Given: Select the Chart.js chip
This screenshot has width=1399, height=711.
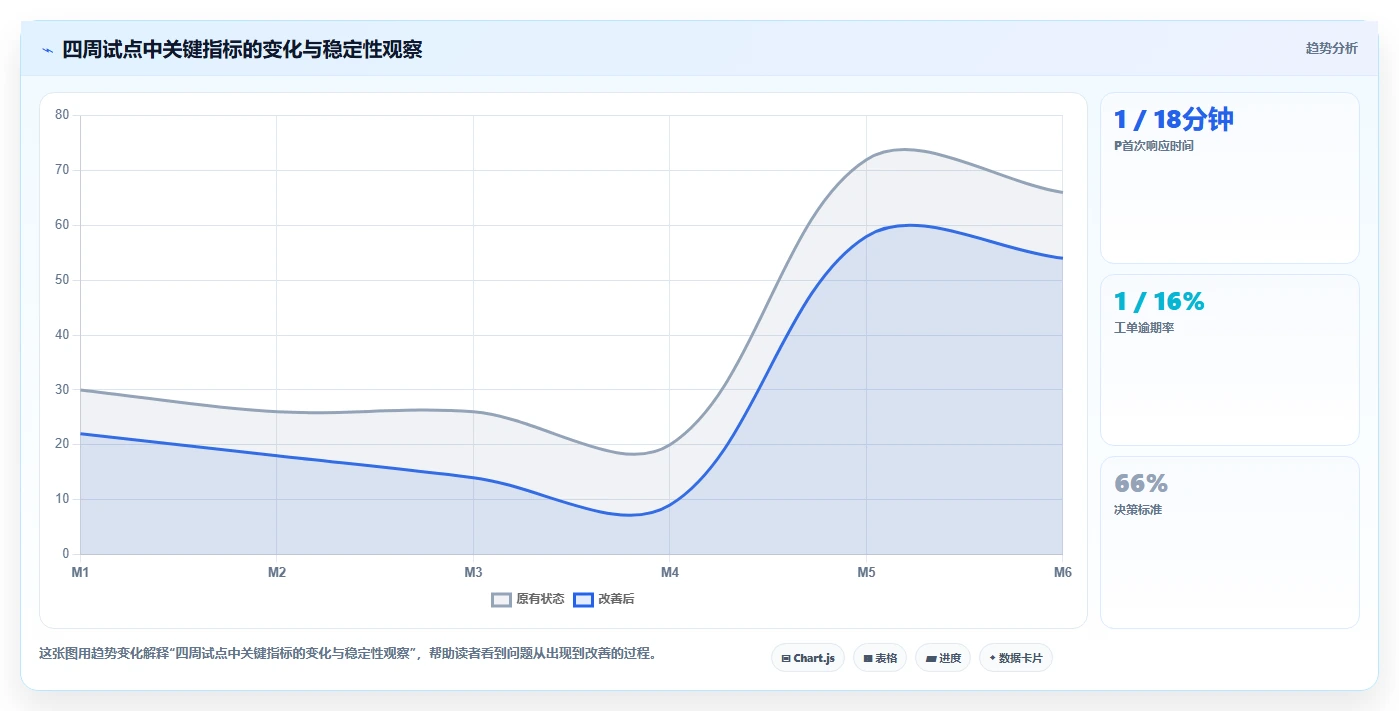Looking at the screenshot, I should (808, 658).
